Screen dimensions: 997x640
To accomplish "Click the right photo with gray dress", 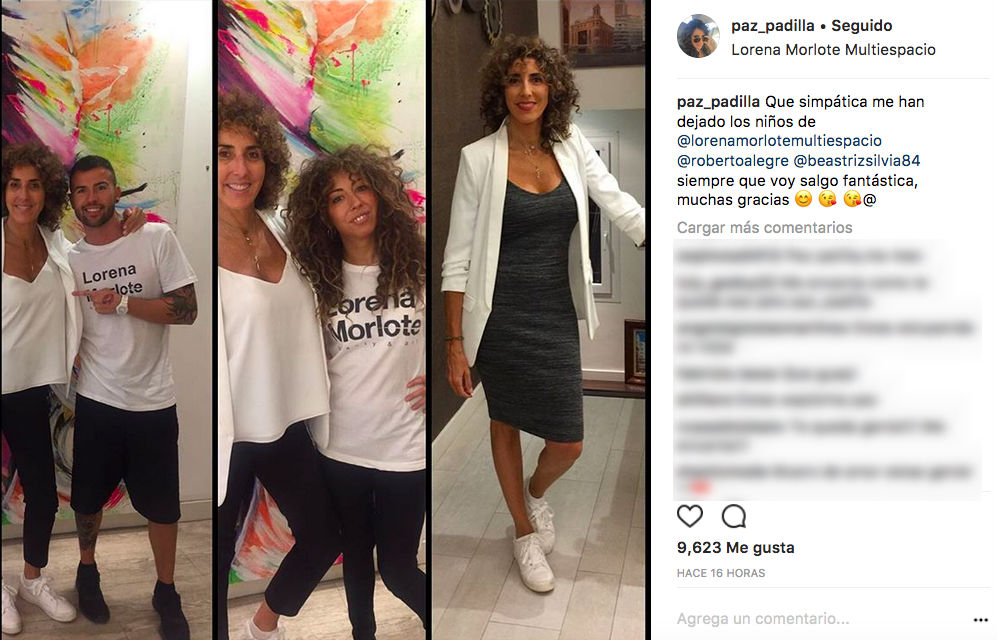I will [x=539, y=320].
